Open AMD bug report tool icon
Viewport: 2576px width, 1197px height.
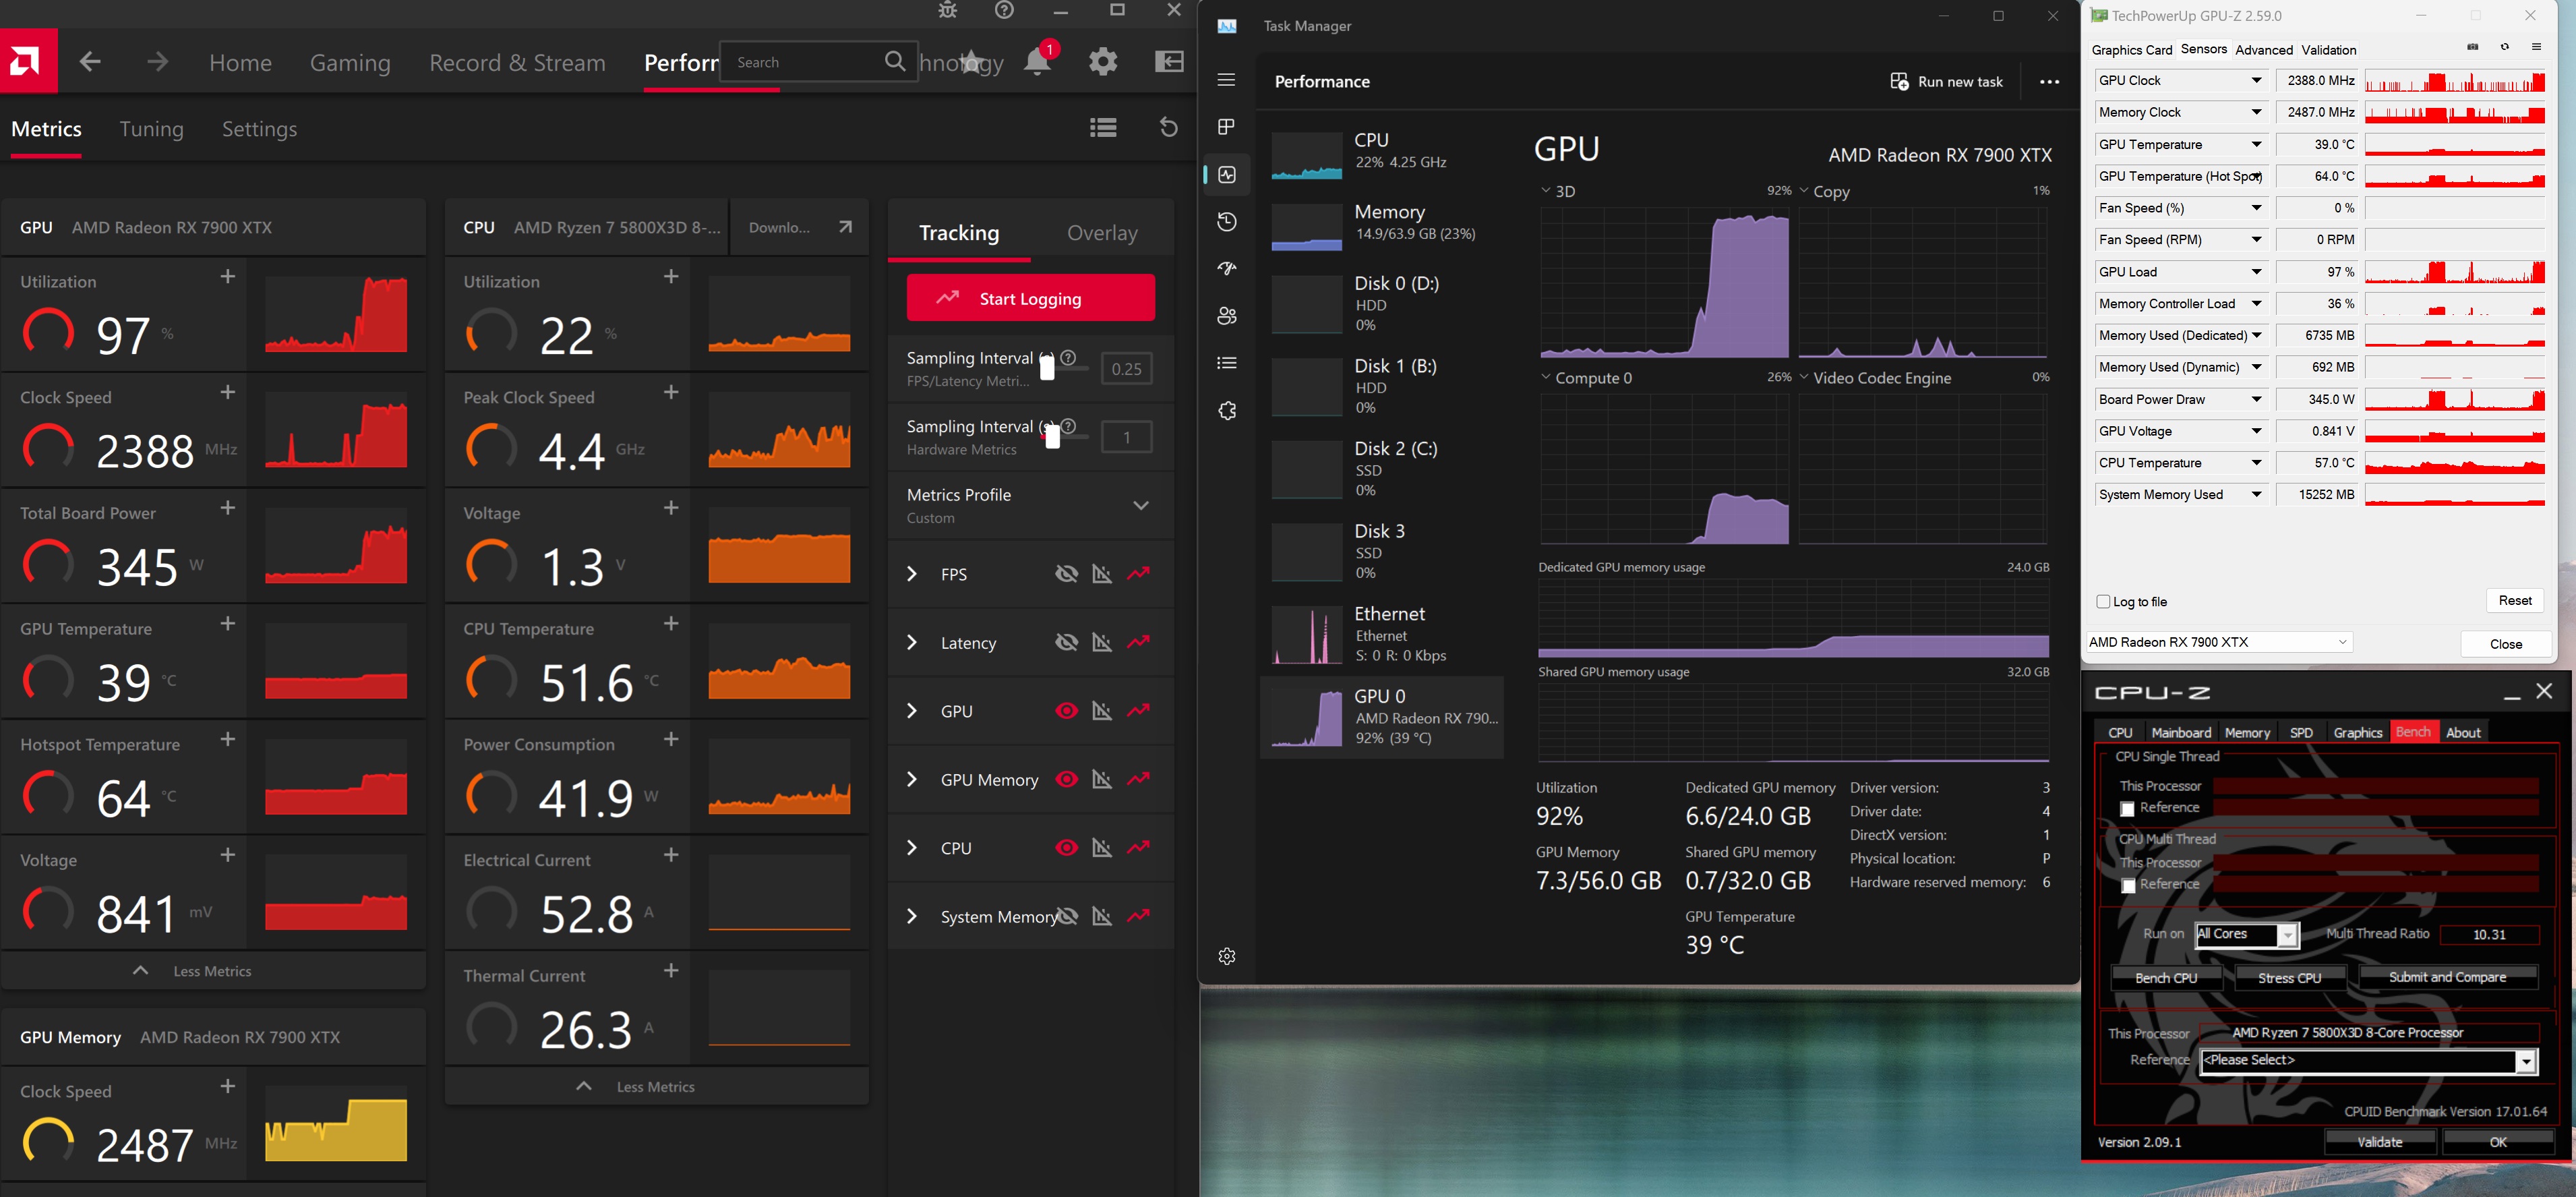pos(947,11)
